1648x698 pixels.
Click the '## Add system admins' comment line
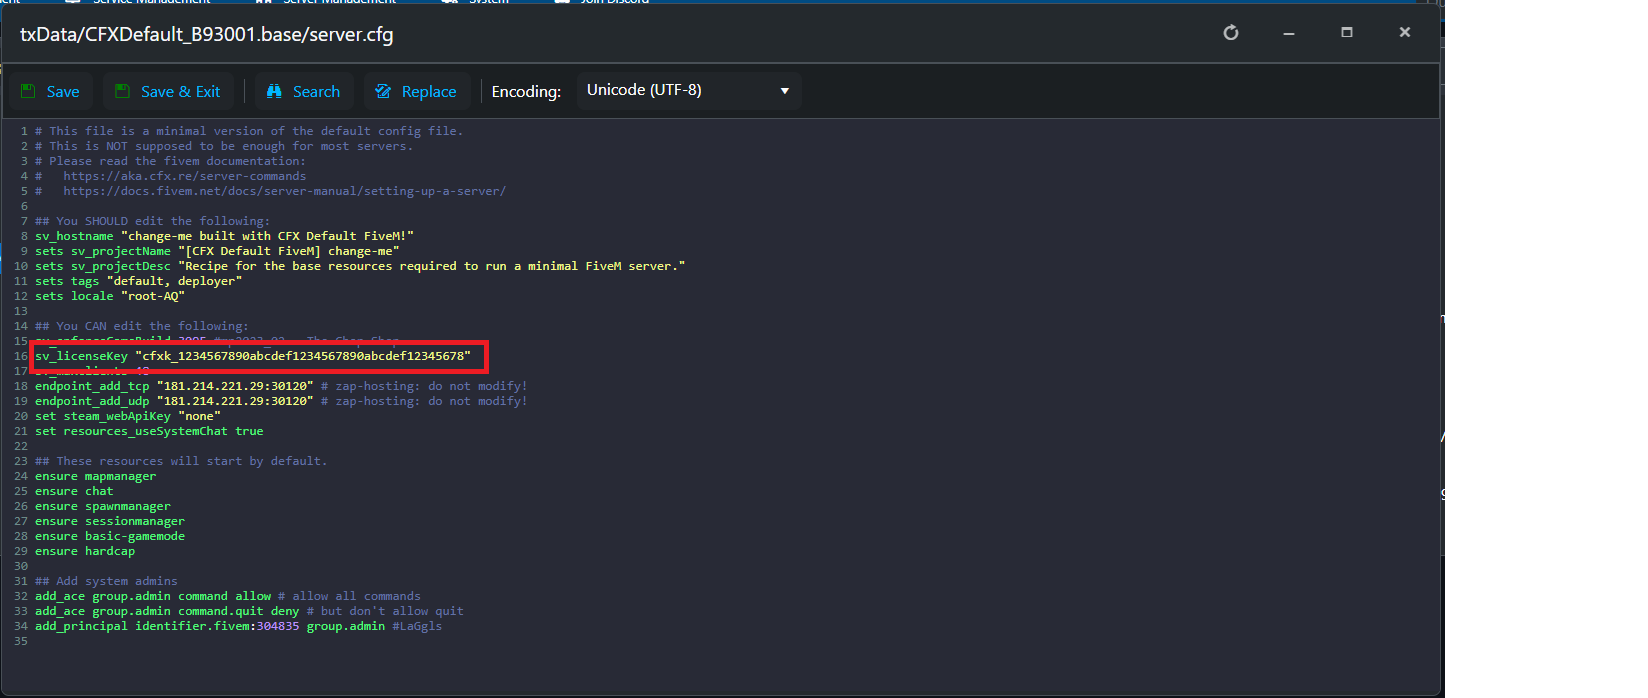pyautogui.click(x=106, y=581)
